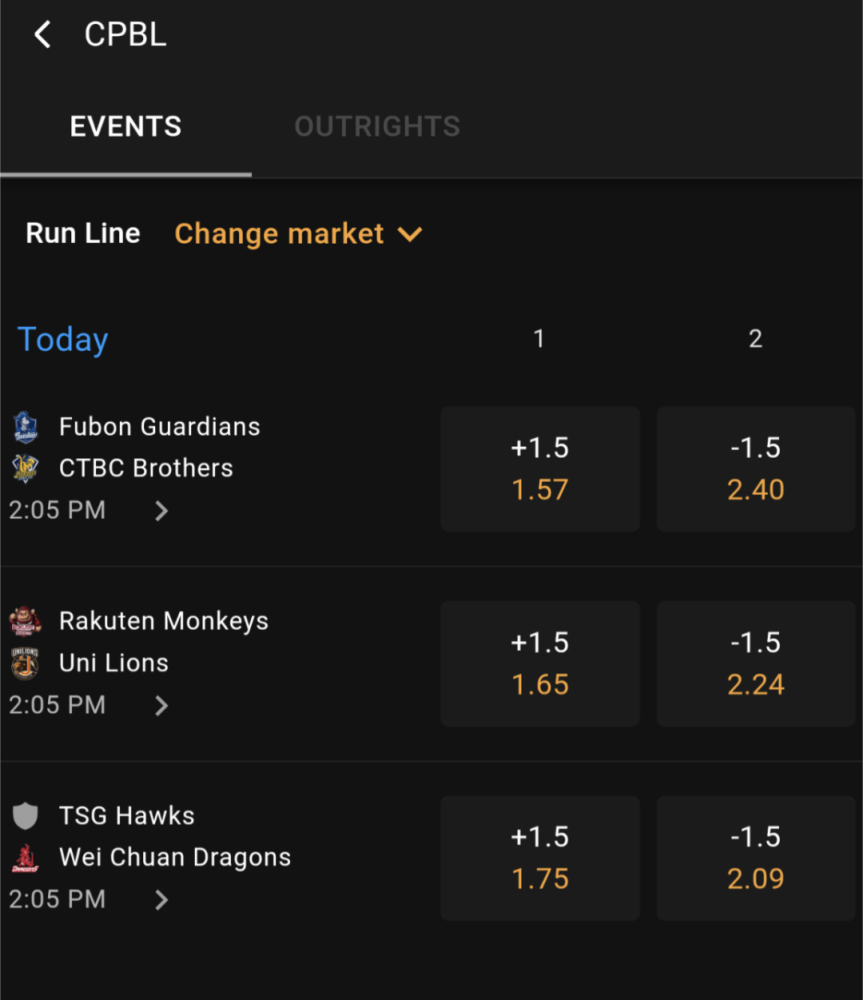Tap the back arrow next to CPBL
The width and height of the screenshot is (863, 1000).
[x=42, y=34]
